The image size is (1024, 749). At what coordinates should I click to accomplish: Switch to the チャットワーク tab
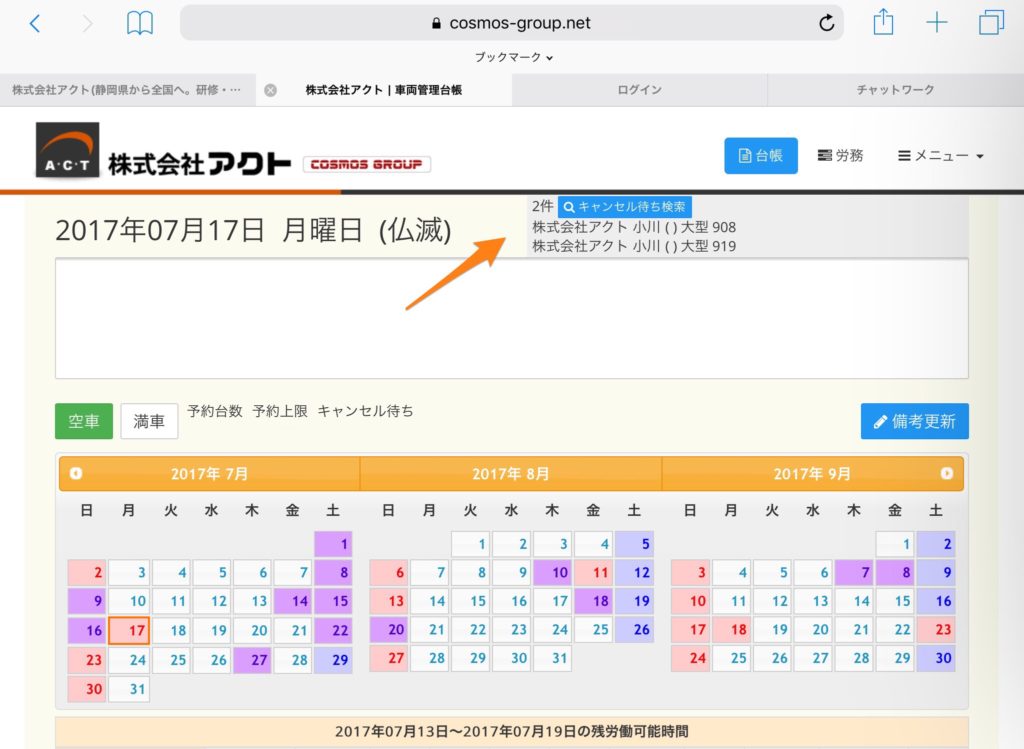(895, 90)
